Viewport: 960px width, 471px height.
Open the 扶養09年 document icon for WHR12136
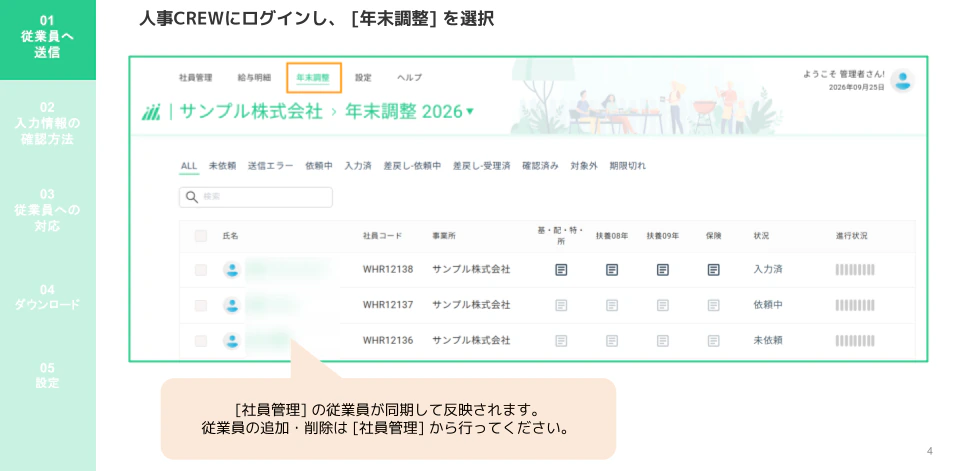pos(662,341)
